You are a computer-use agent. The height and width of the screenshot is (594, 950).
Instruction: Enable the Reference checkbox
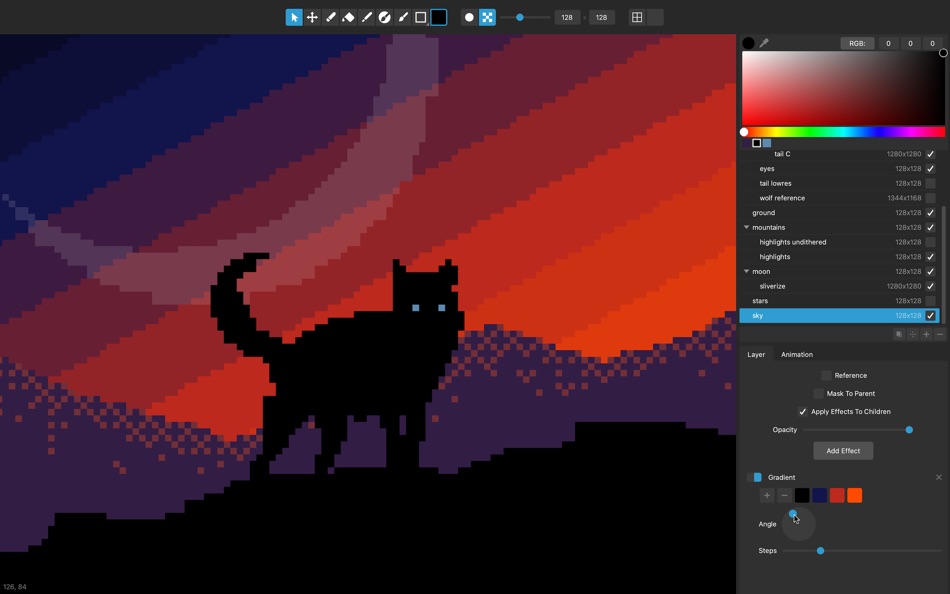826,375
